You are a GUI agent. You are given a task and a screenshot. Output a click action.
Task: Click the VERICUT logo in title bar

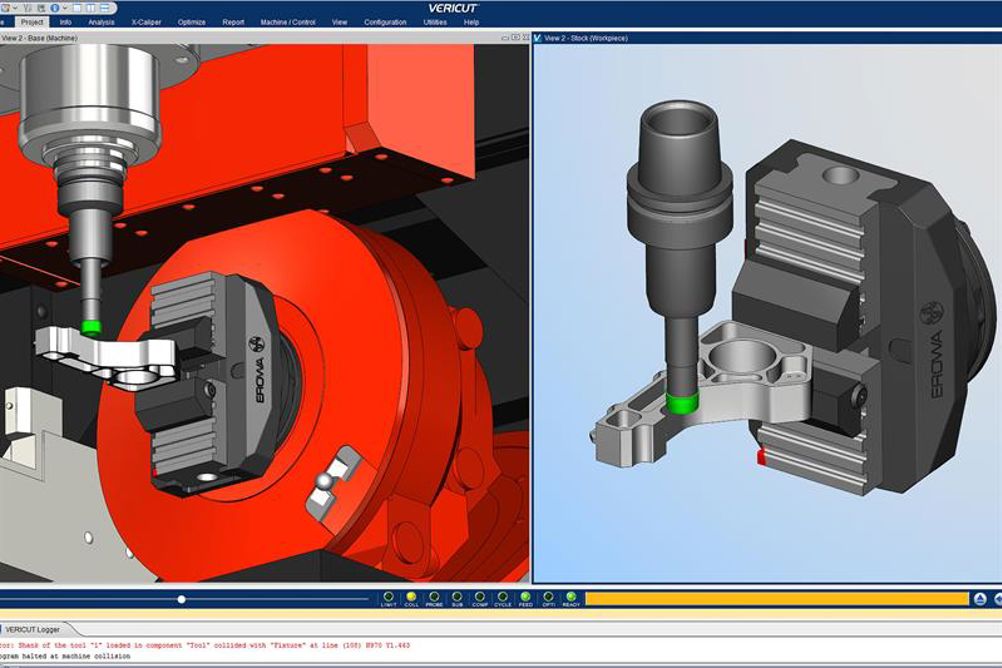[x=453, y=8]
